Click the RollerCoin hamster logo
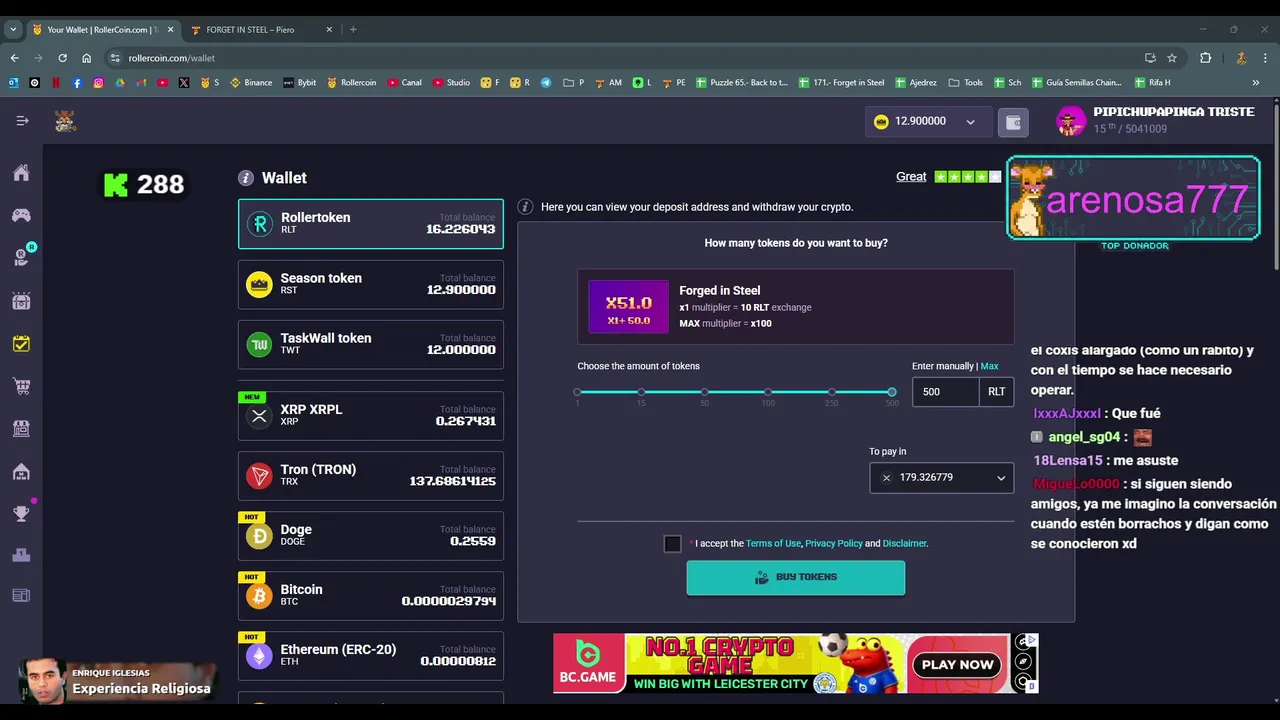Image resolution: width=1280 pixels, height=720 pixels. pyautogui.click(x=65, y=121)
